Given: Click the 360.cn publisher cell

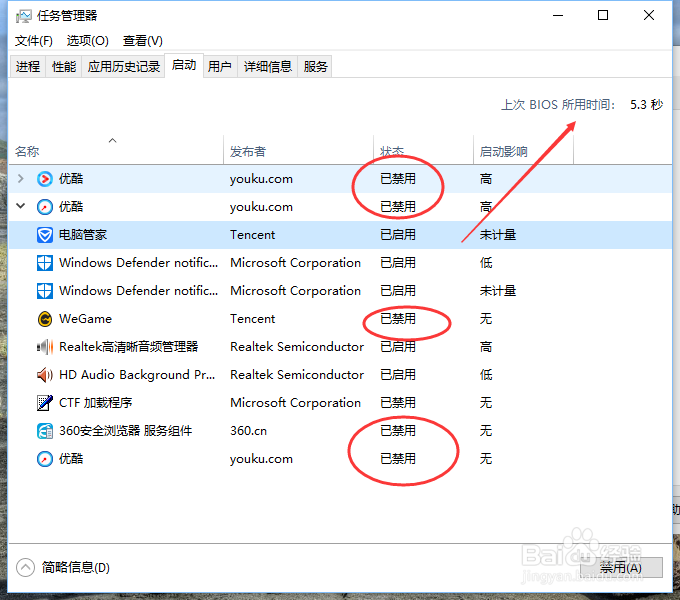Looking at the screenshot, I should [248, 431].
